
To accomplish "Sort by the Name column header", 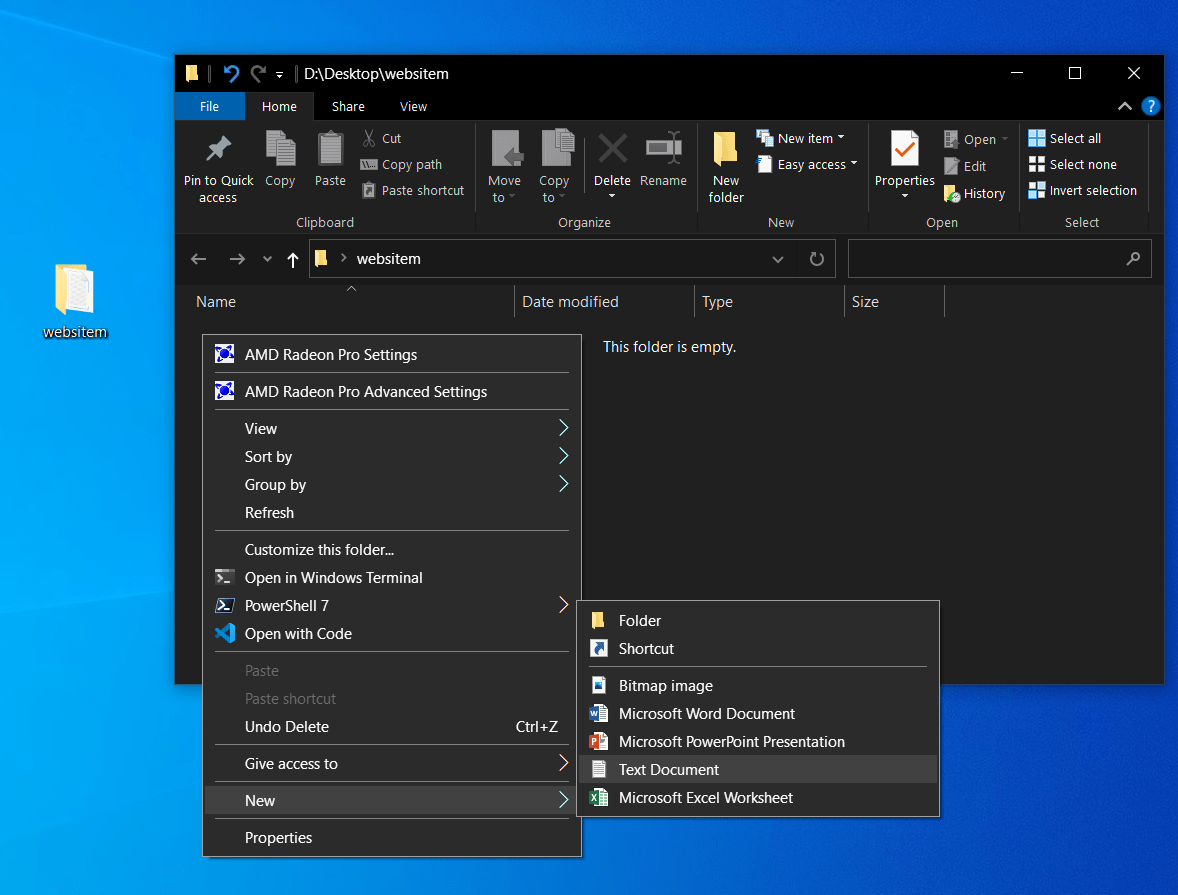I will 216,301.
